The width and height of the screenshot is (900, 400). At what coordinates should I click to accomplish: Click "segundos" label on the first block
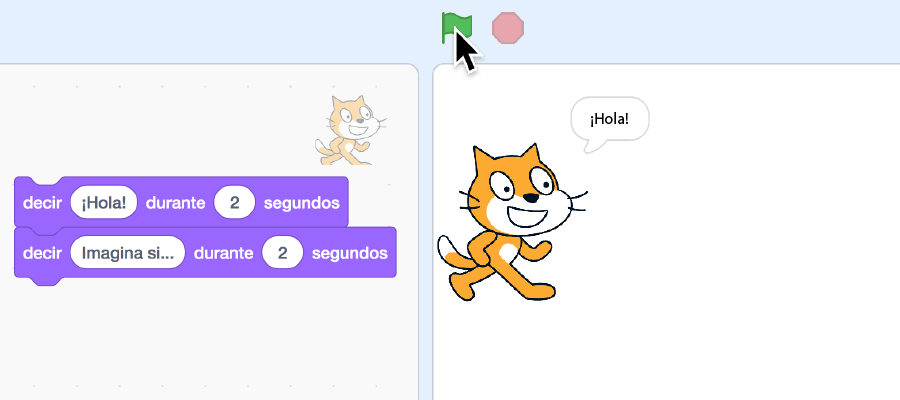coord(301,203)
